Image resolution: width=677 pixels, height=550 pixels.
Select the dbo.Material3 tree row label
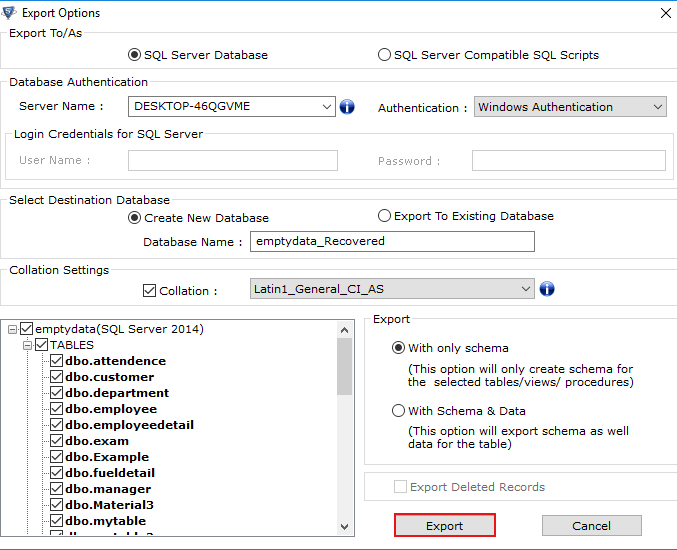coord(110,504)
